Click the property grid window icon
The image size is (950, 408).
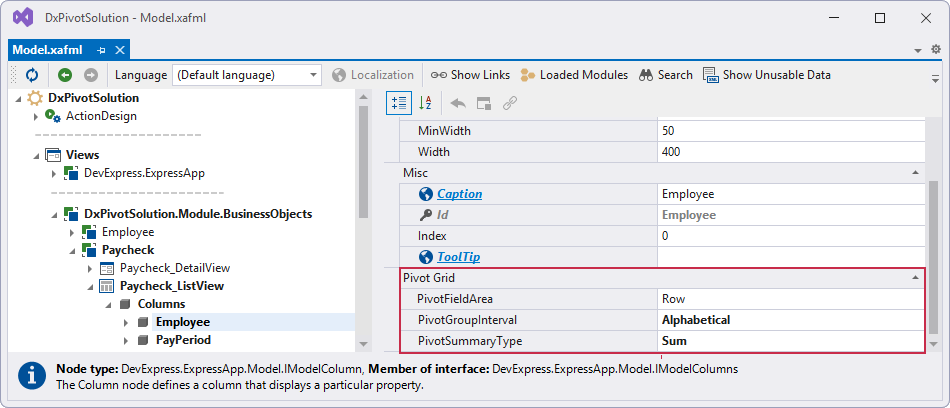483,104
